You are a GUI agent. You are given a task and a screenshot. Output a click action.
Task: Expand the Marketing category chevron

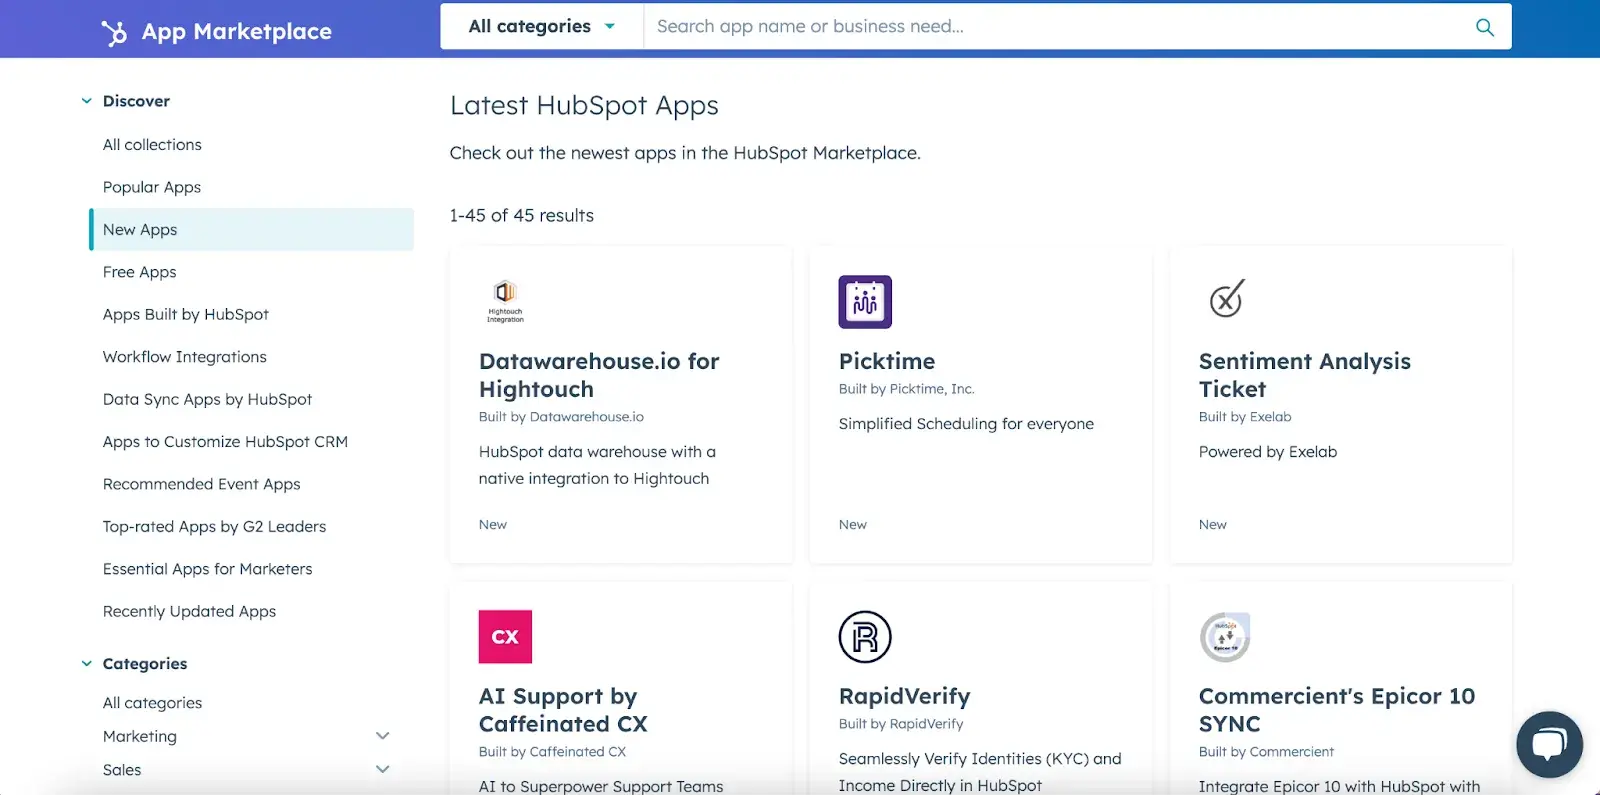coord(382,736)
